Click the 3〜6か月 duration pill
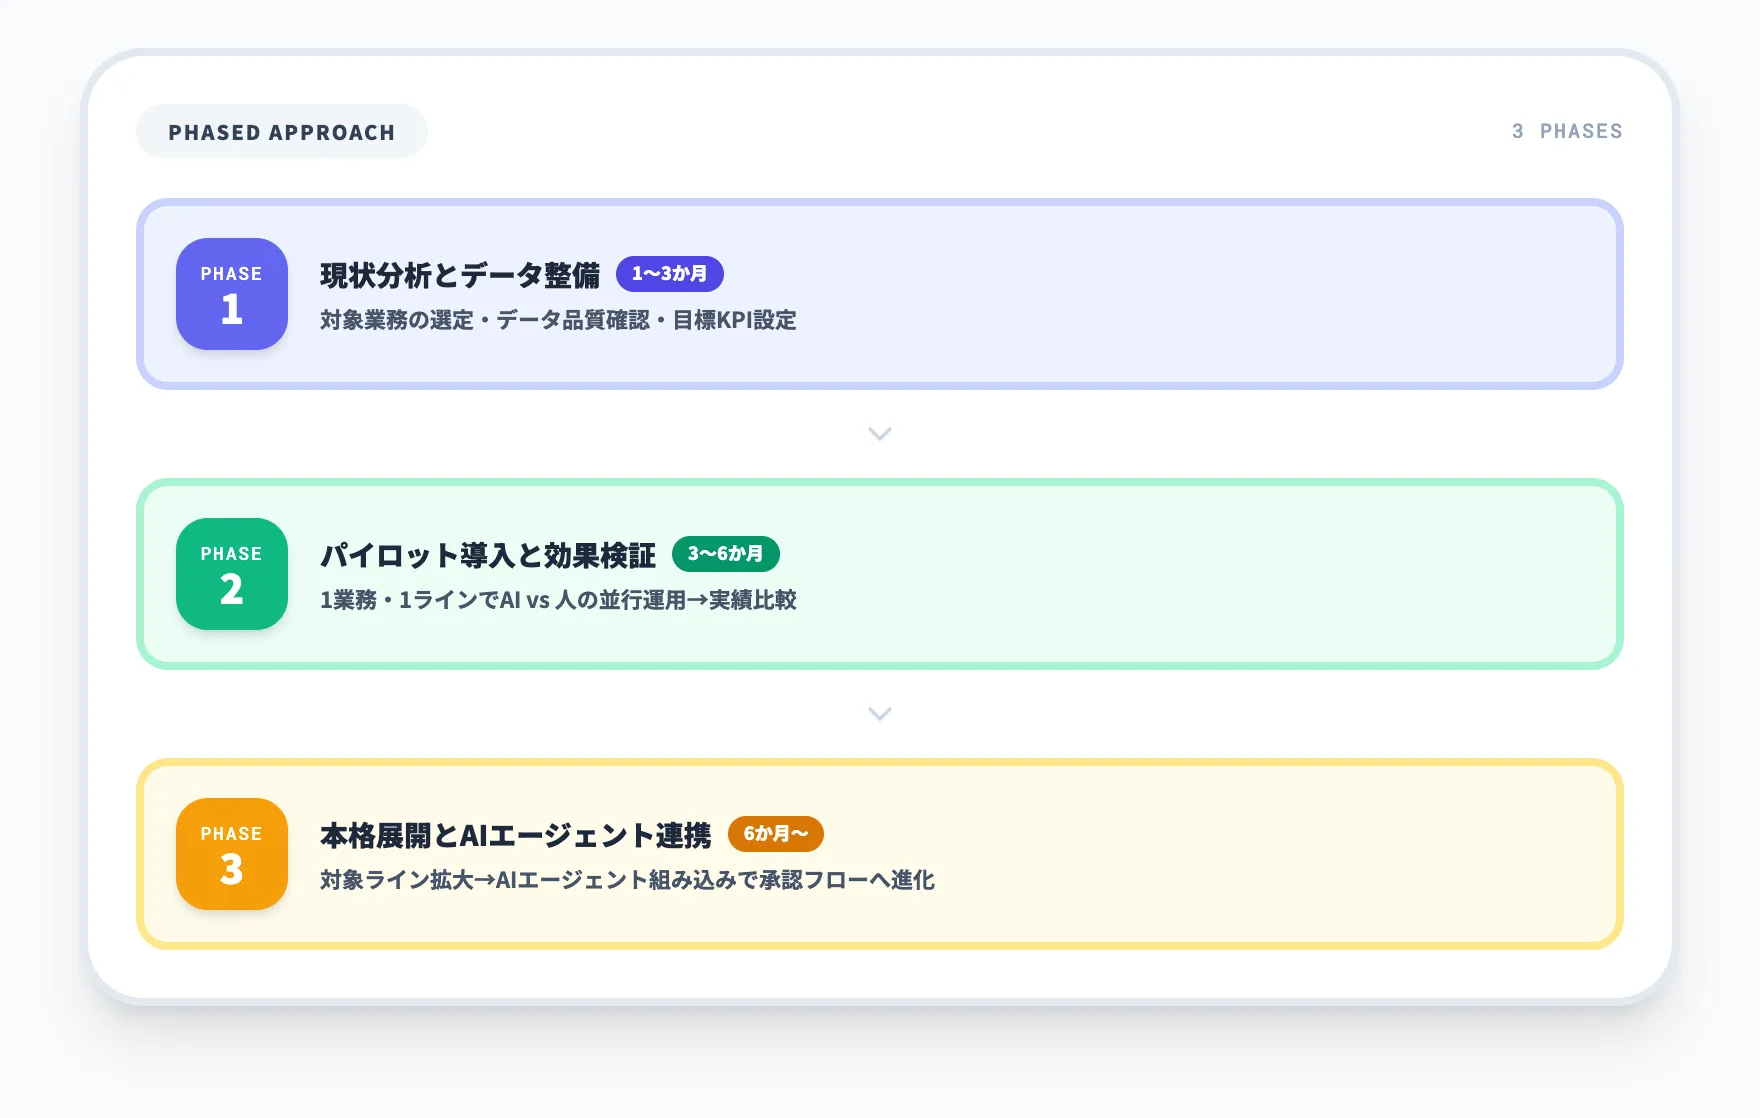 (726, 554)
